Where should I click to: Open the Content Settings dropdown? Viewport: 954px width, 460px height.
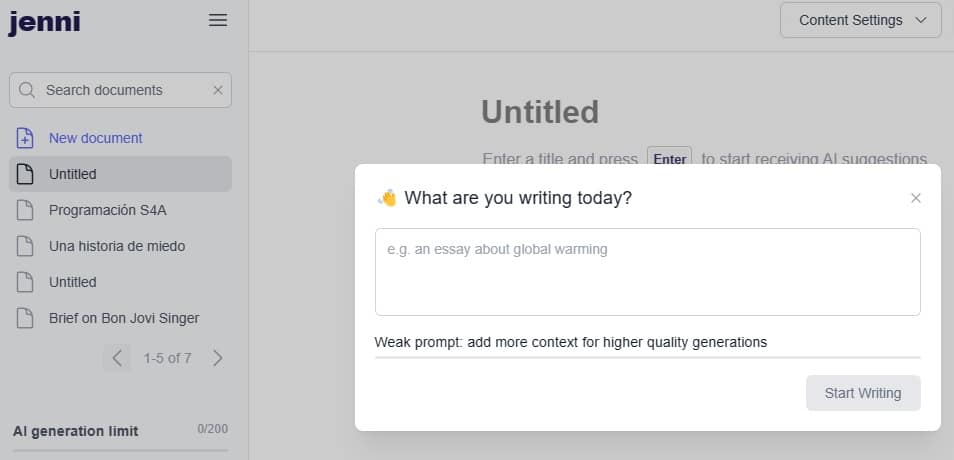pyautogui.click(x=861, y=20)
